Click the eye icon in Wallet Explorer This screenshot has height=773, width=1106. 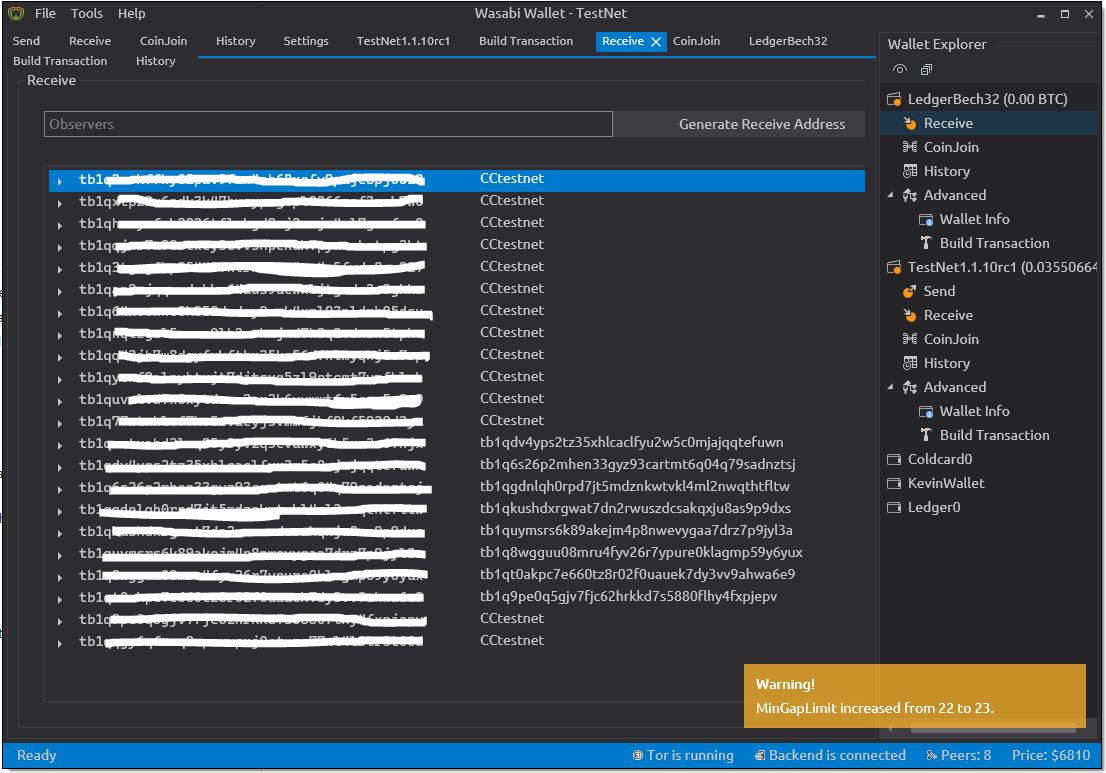899,69
